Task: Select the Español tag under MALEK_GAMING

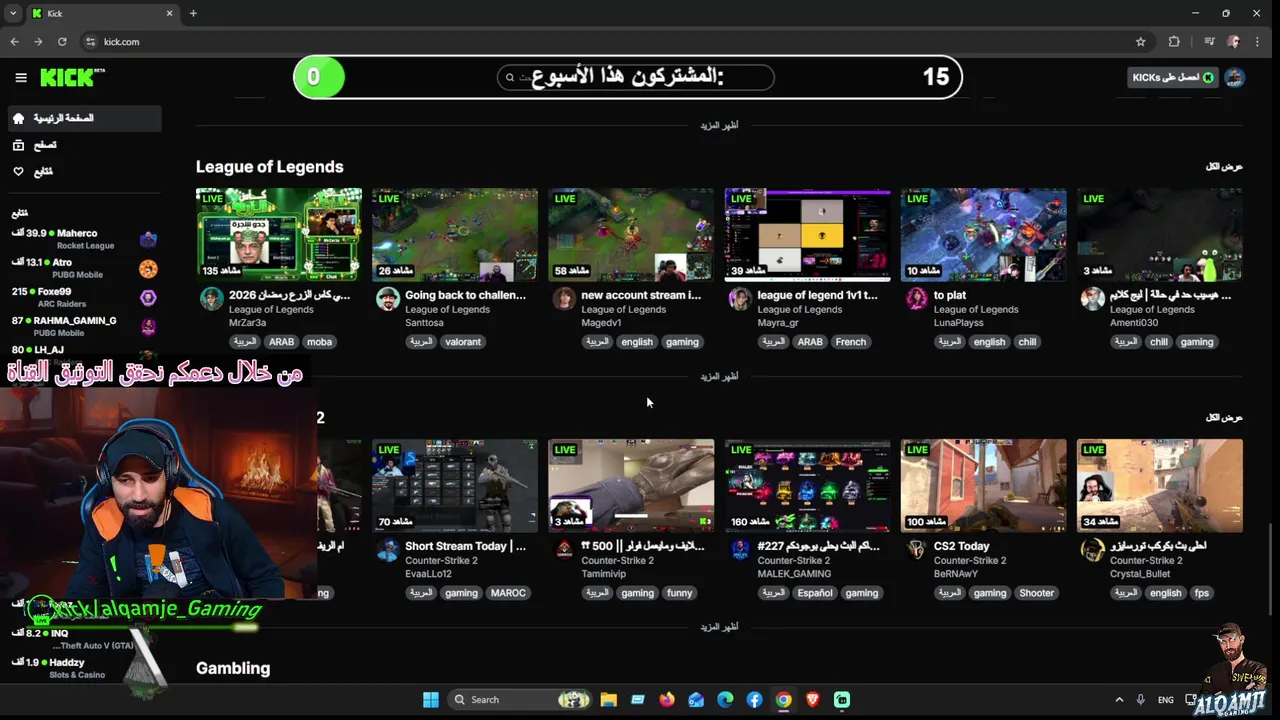Action: [814, 593]
